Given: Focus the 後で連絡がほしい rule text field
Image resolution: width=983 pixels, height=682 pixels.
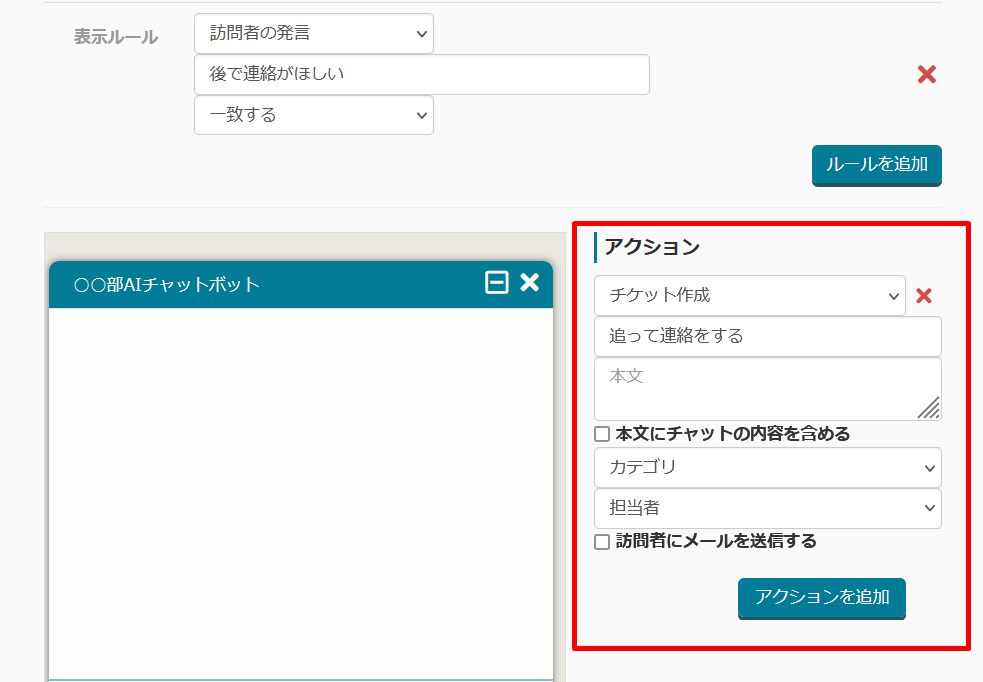Looking at the screenshot, I should coord(421,74).
